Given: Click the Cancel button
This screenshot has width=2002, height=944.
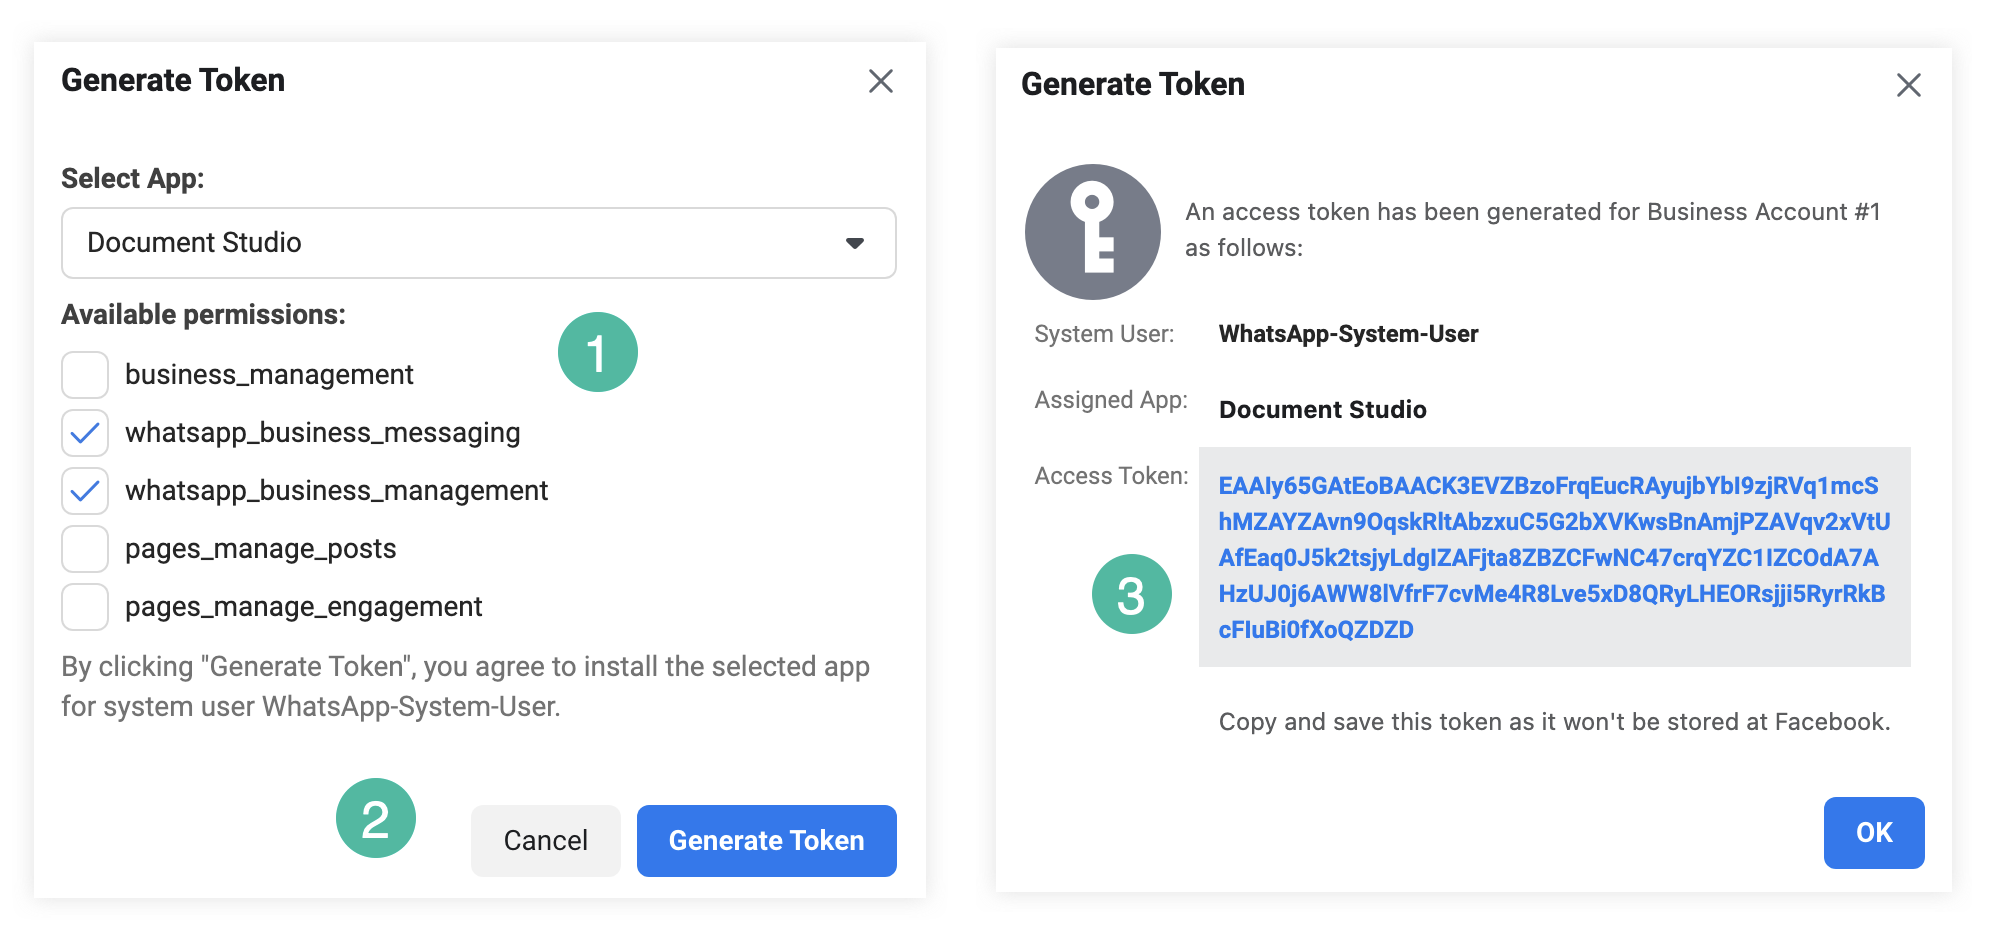Looking at the screenshot, I should pyautogui.click(x=545, y=840).
